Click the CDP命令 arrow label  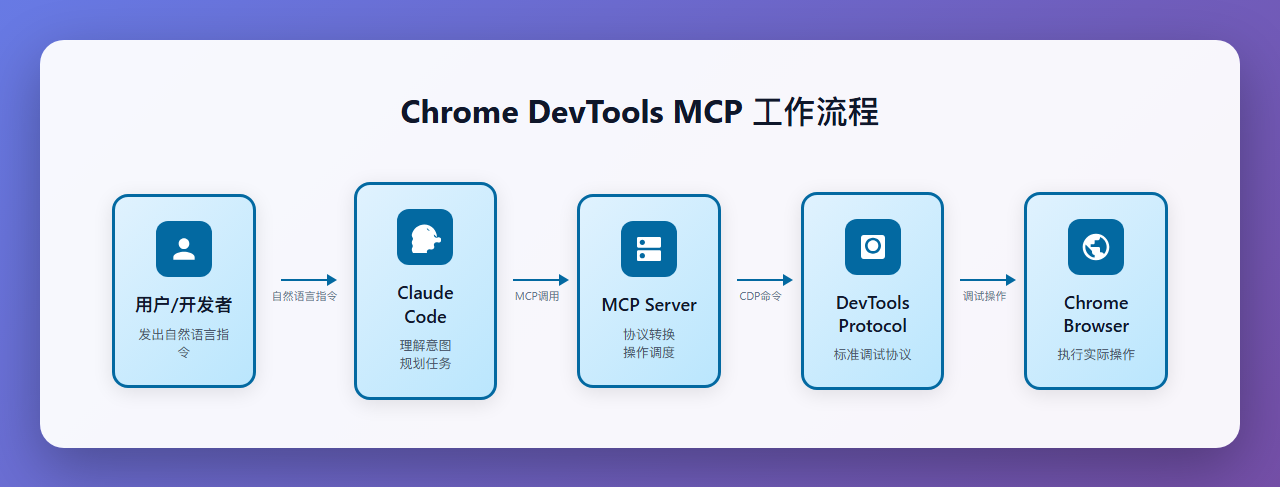click(760, 296)
